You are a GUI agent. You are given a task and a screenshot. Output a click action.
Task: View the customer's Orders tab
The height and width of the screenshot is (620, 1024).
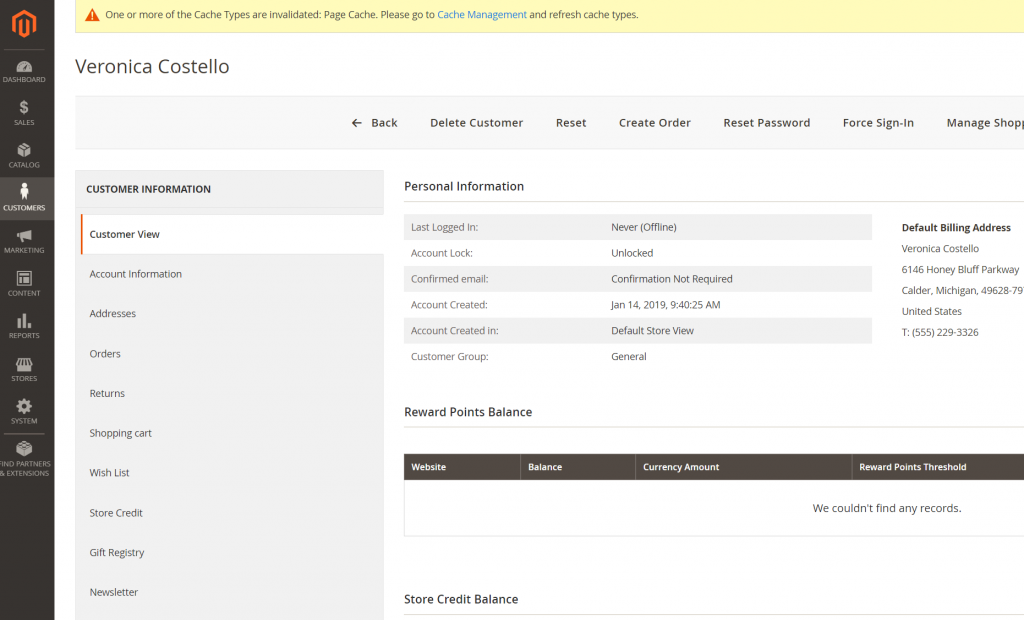(105, 353)
